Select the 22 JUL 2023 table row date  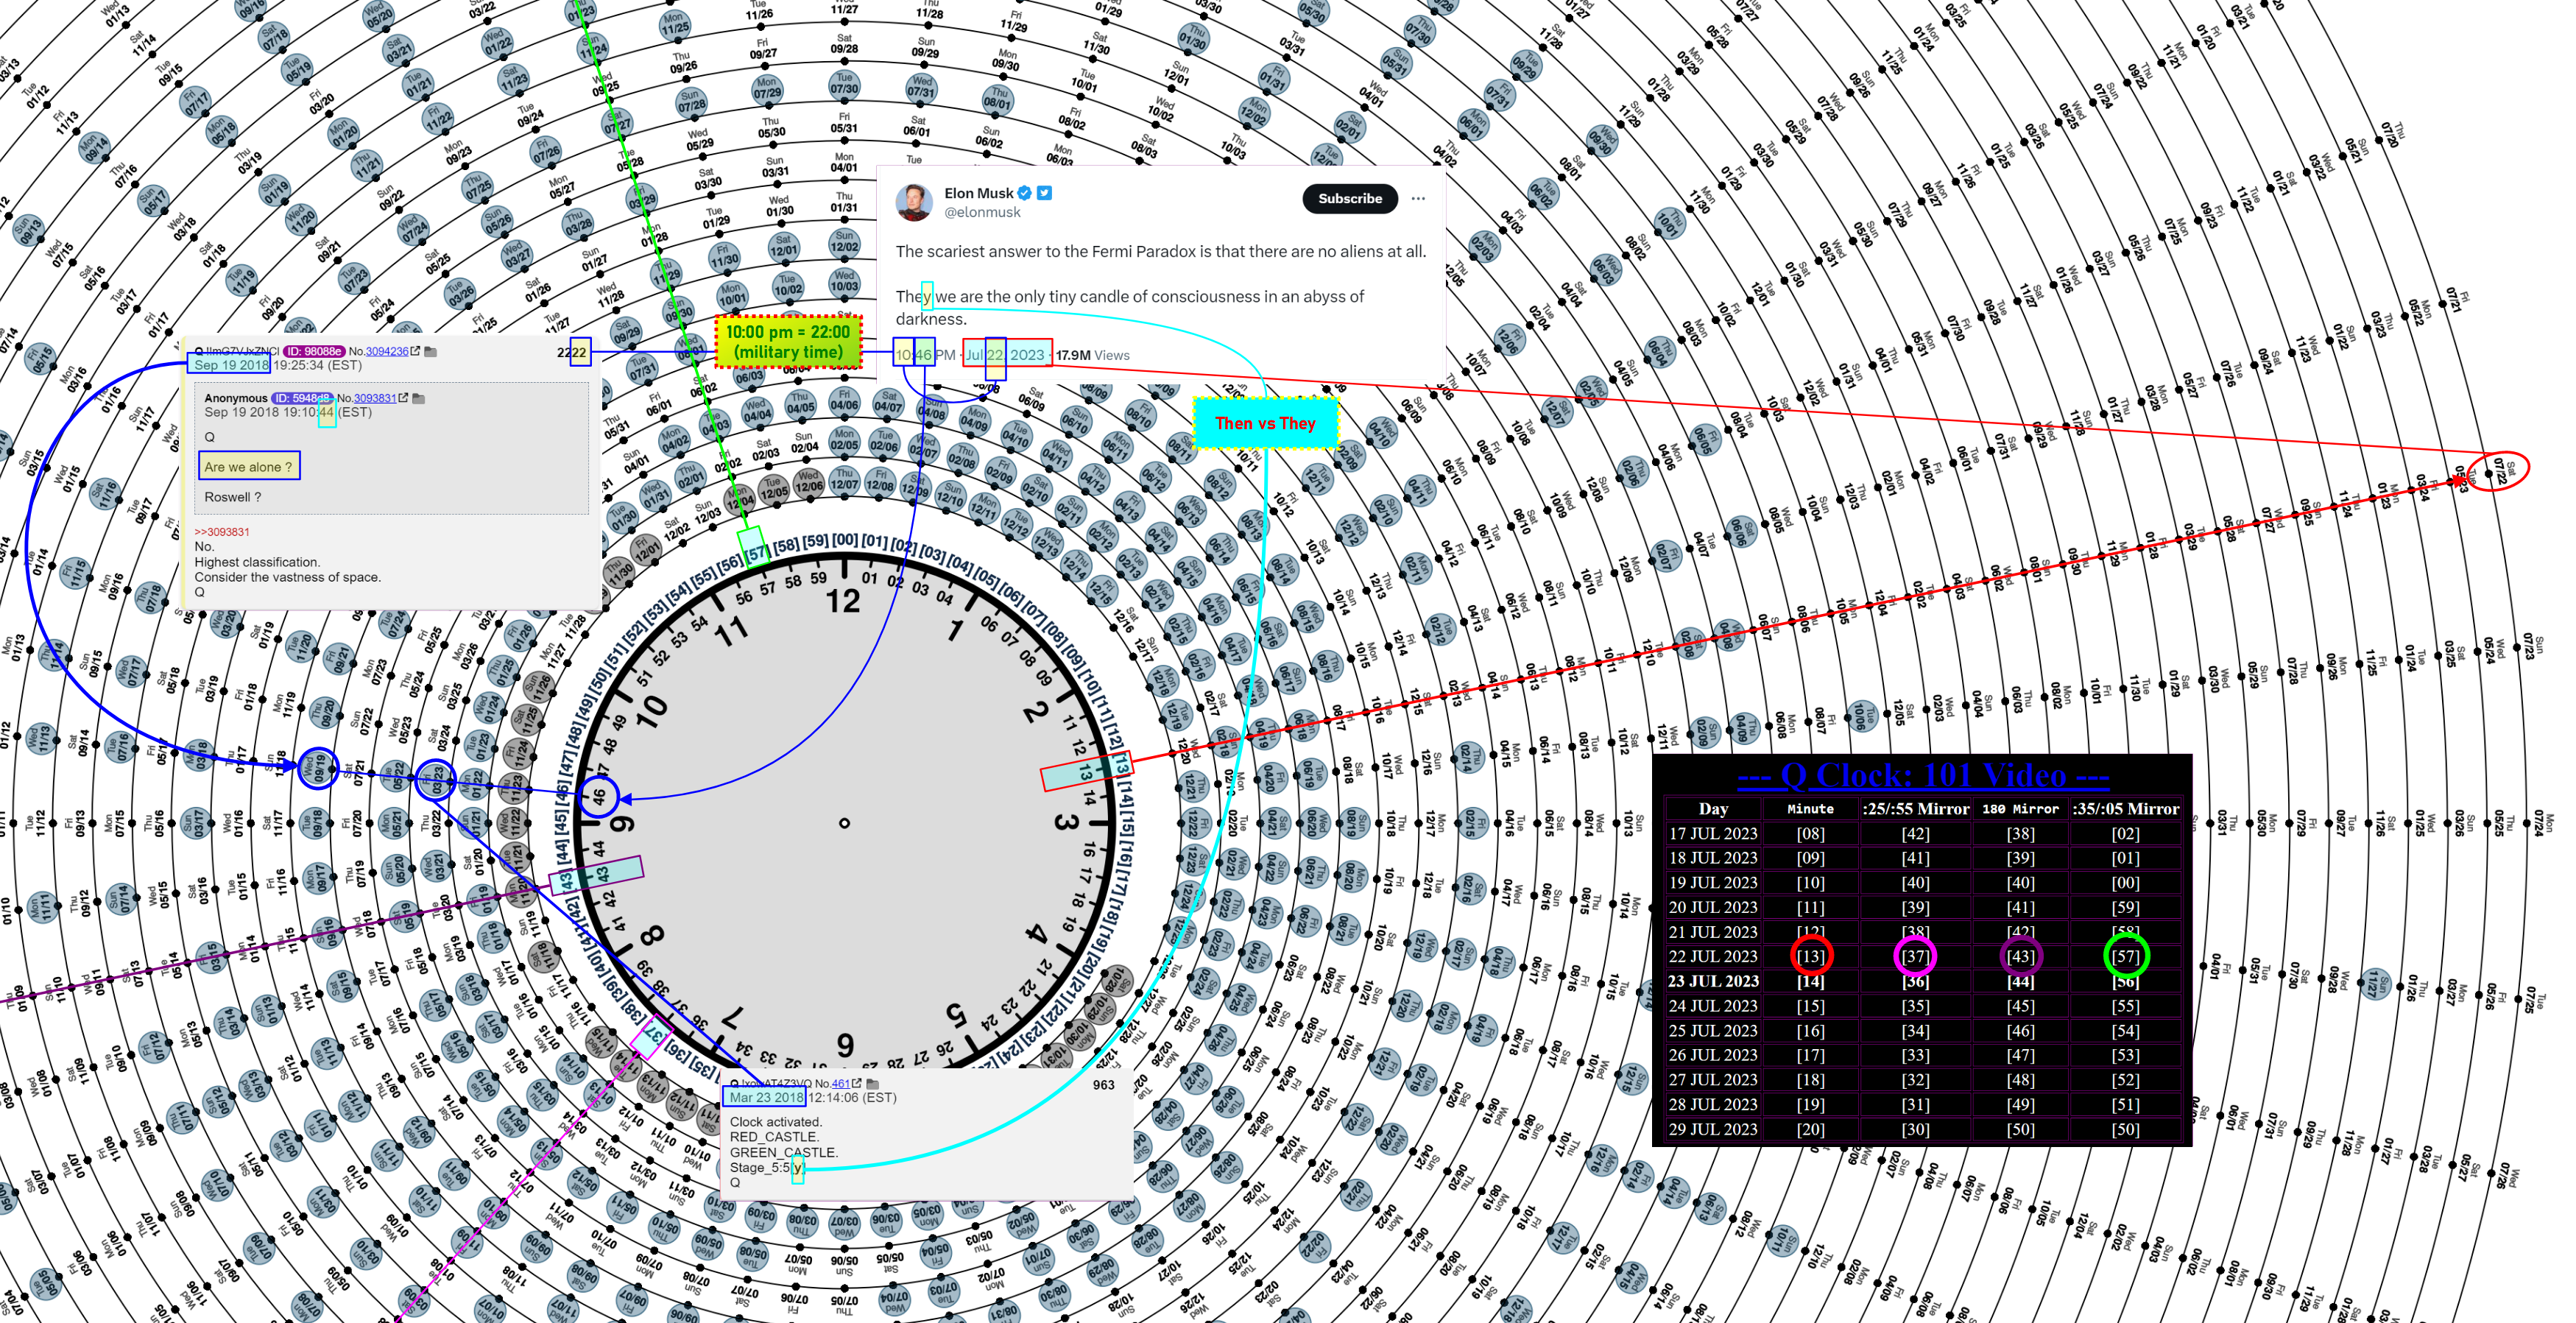[x=1713, y=956]
